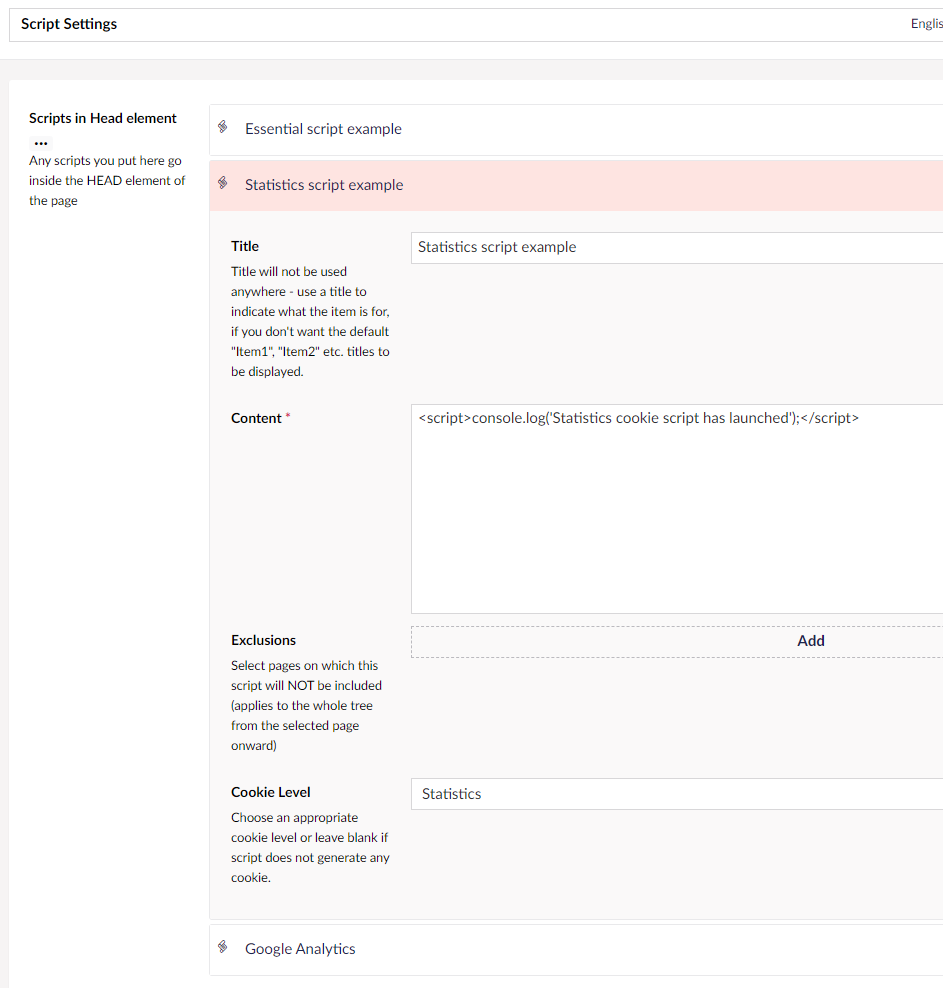Click the red required asterisk next to Content

pos(288,417)
